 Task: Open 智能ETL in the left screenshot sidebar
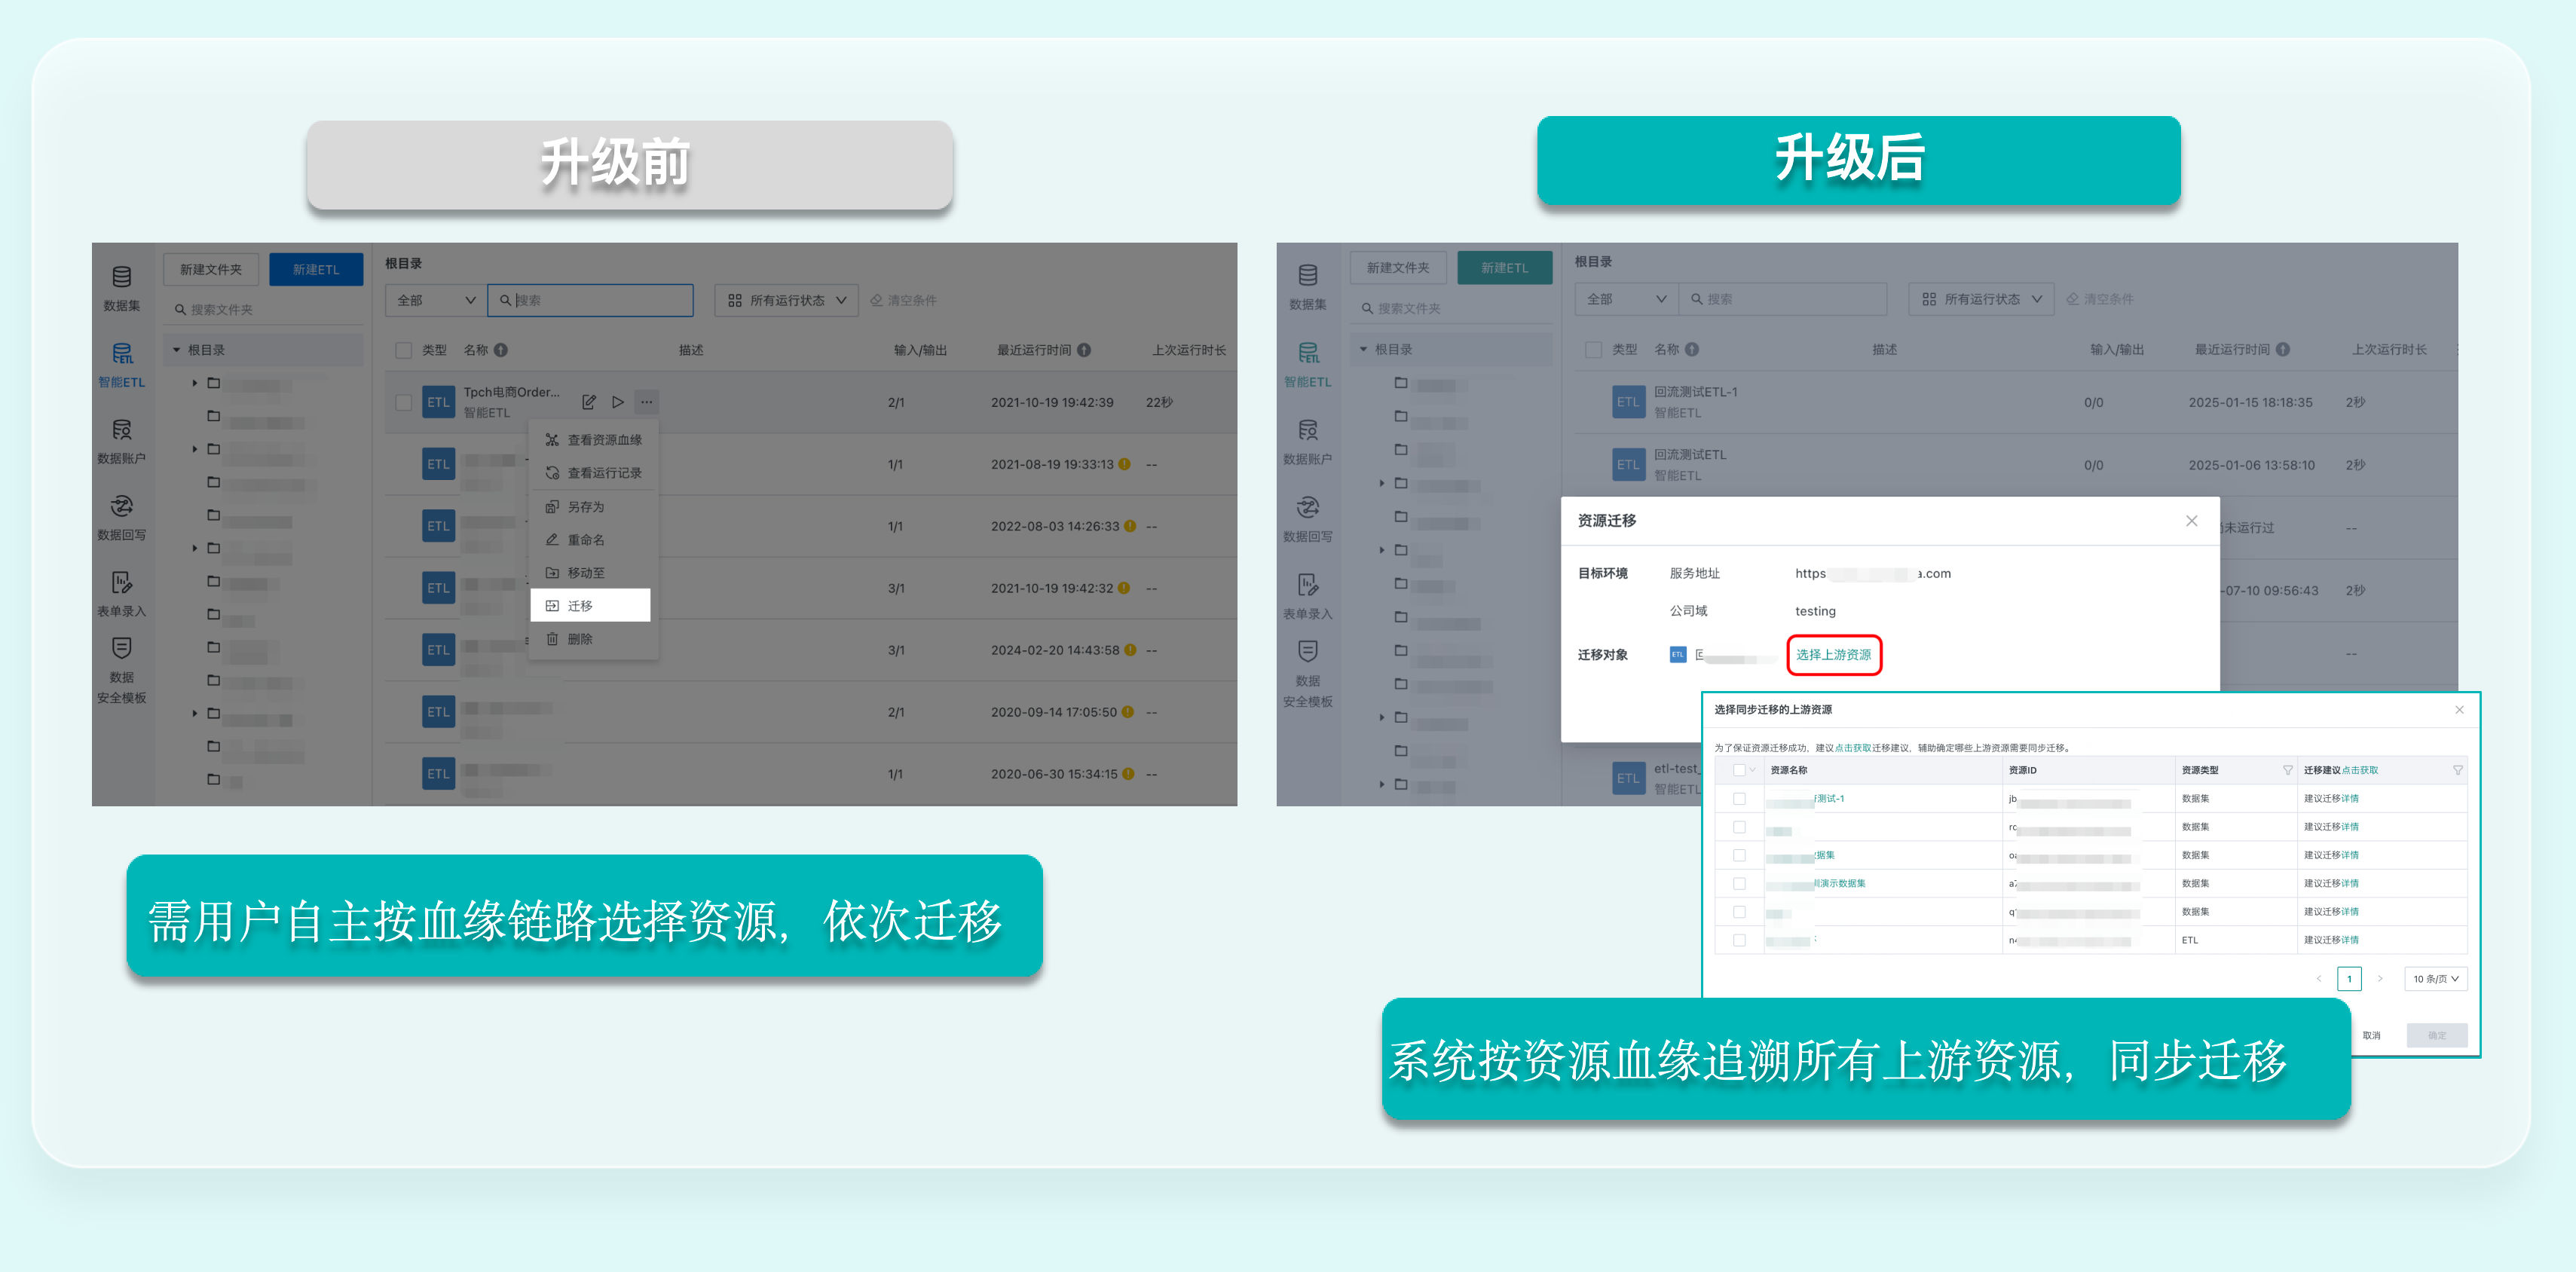coord(122,365)
